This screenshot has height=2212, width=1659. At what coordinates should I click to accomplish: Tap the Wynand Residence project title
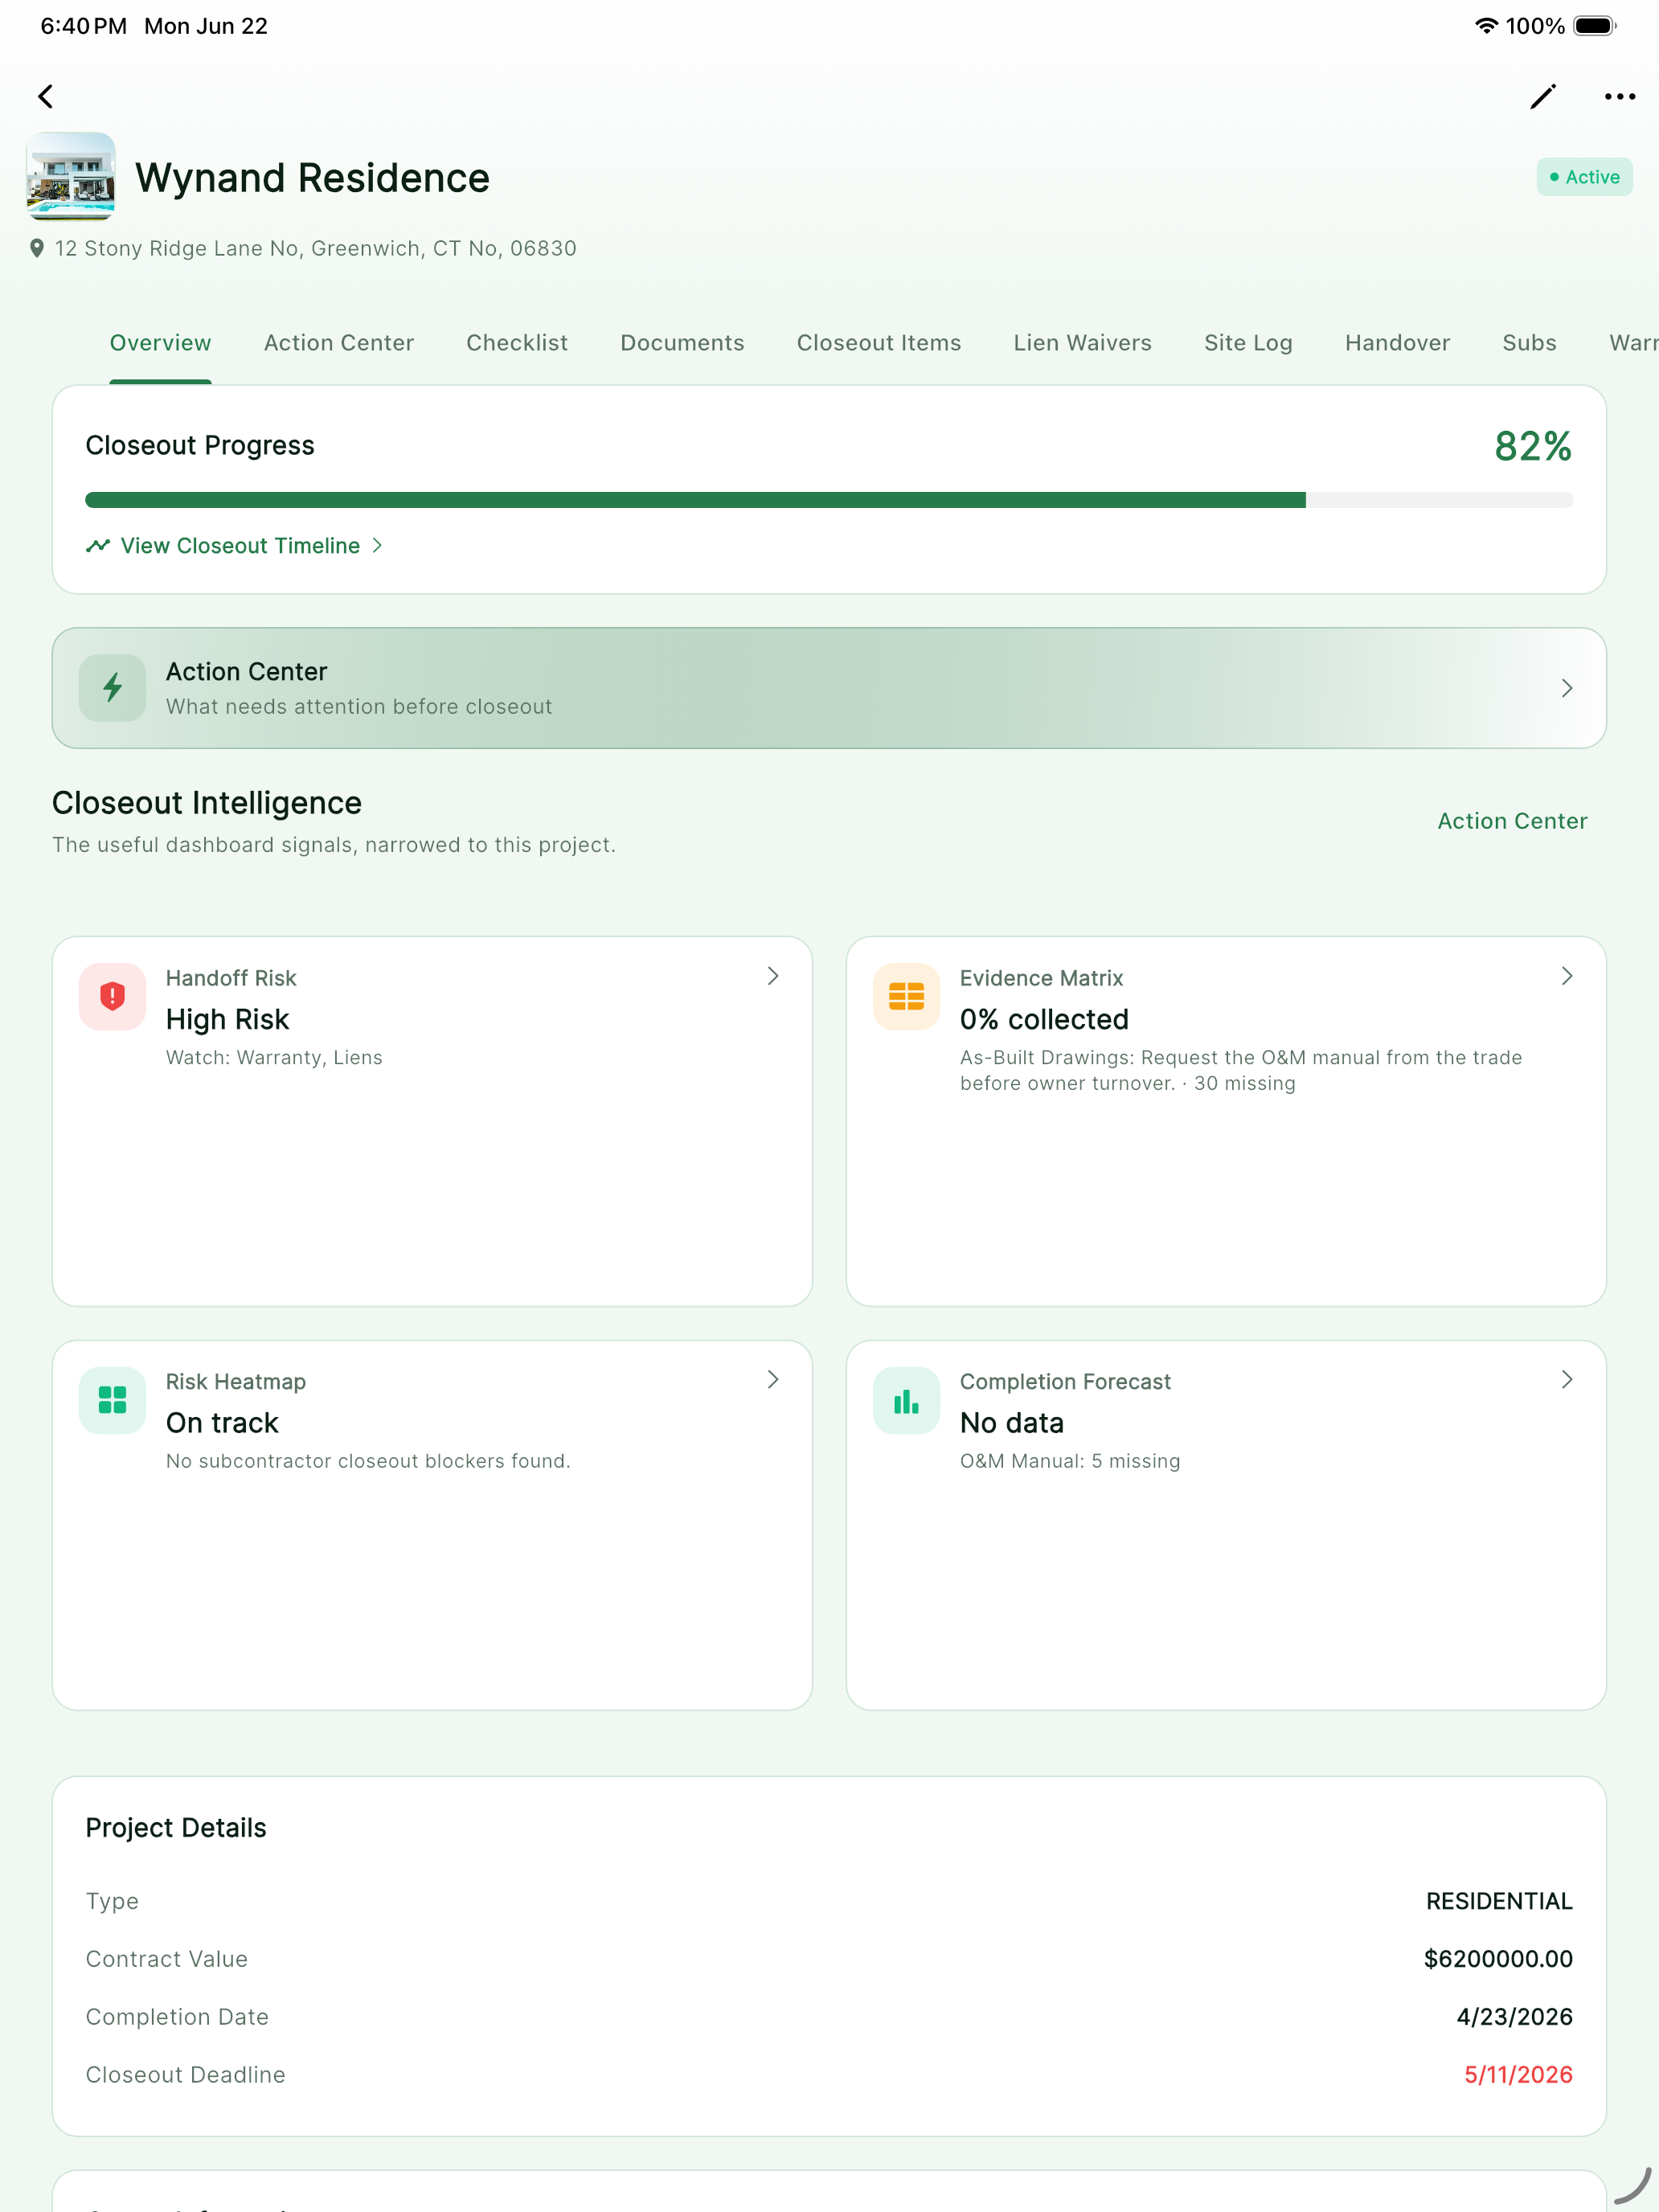point(313,178)
